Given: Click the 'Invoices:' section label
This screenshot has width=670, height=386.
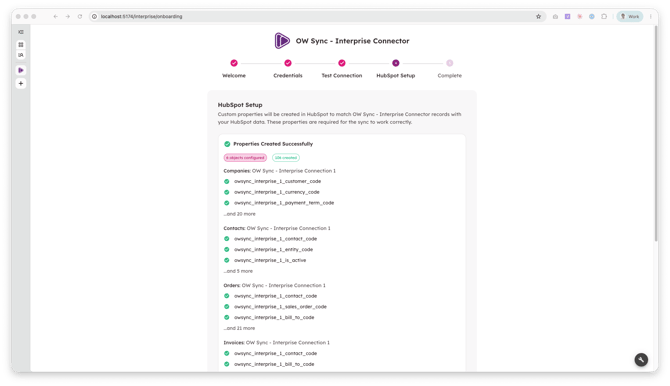Looking at the screenshot, I should [234, 342].
